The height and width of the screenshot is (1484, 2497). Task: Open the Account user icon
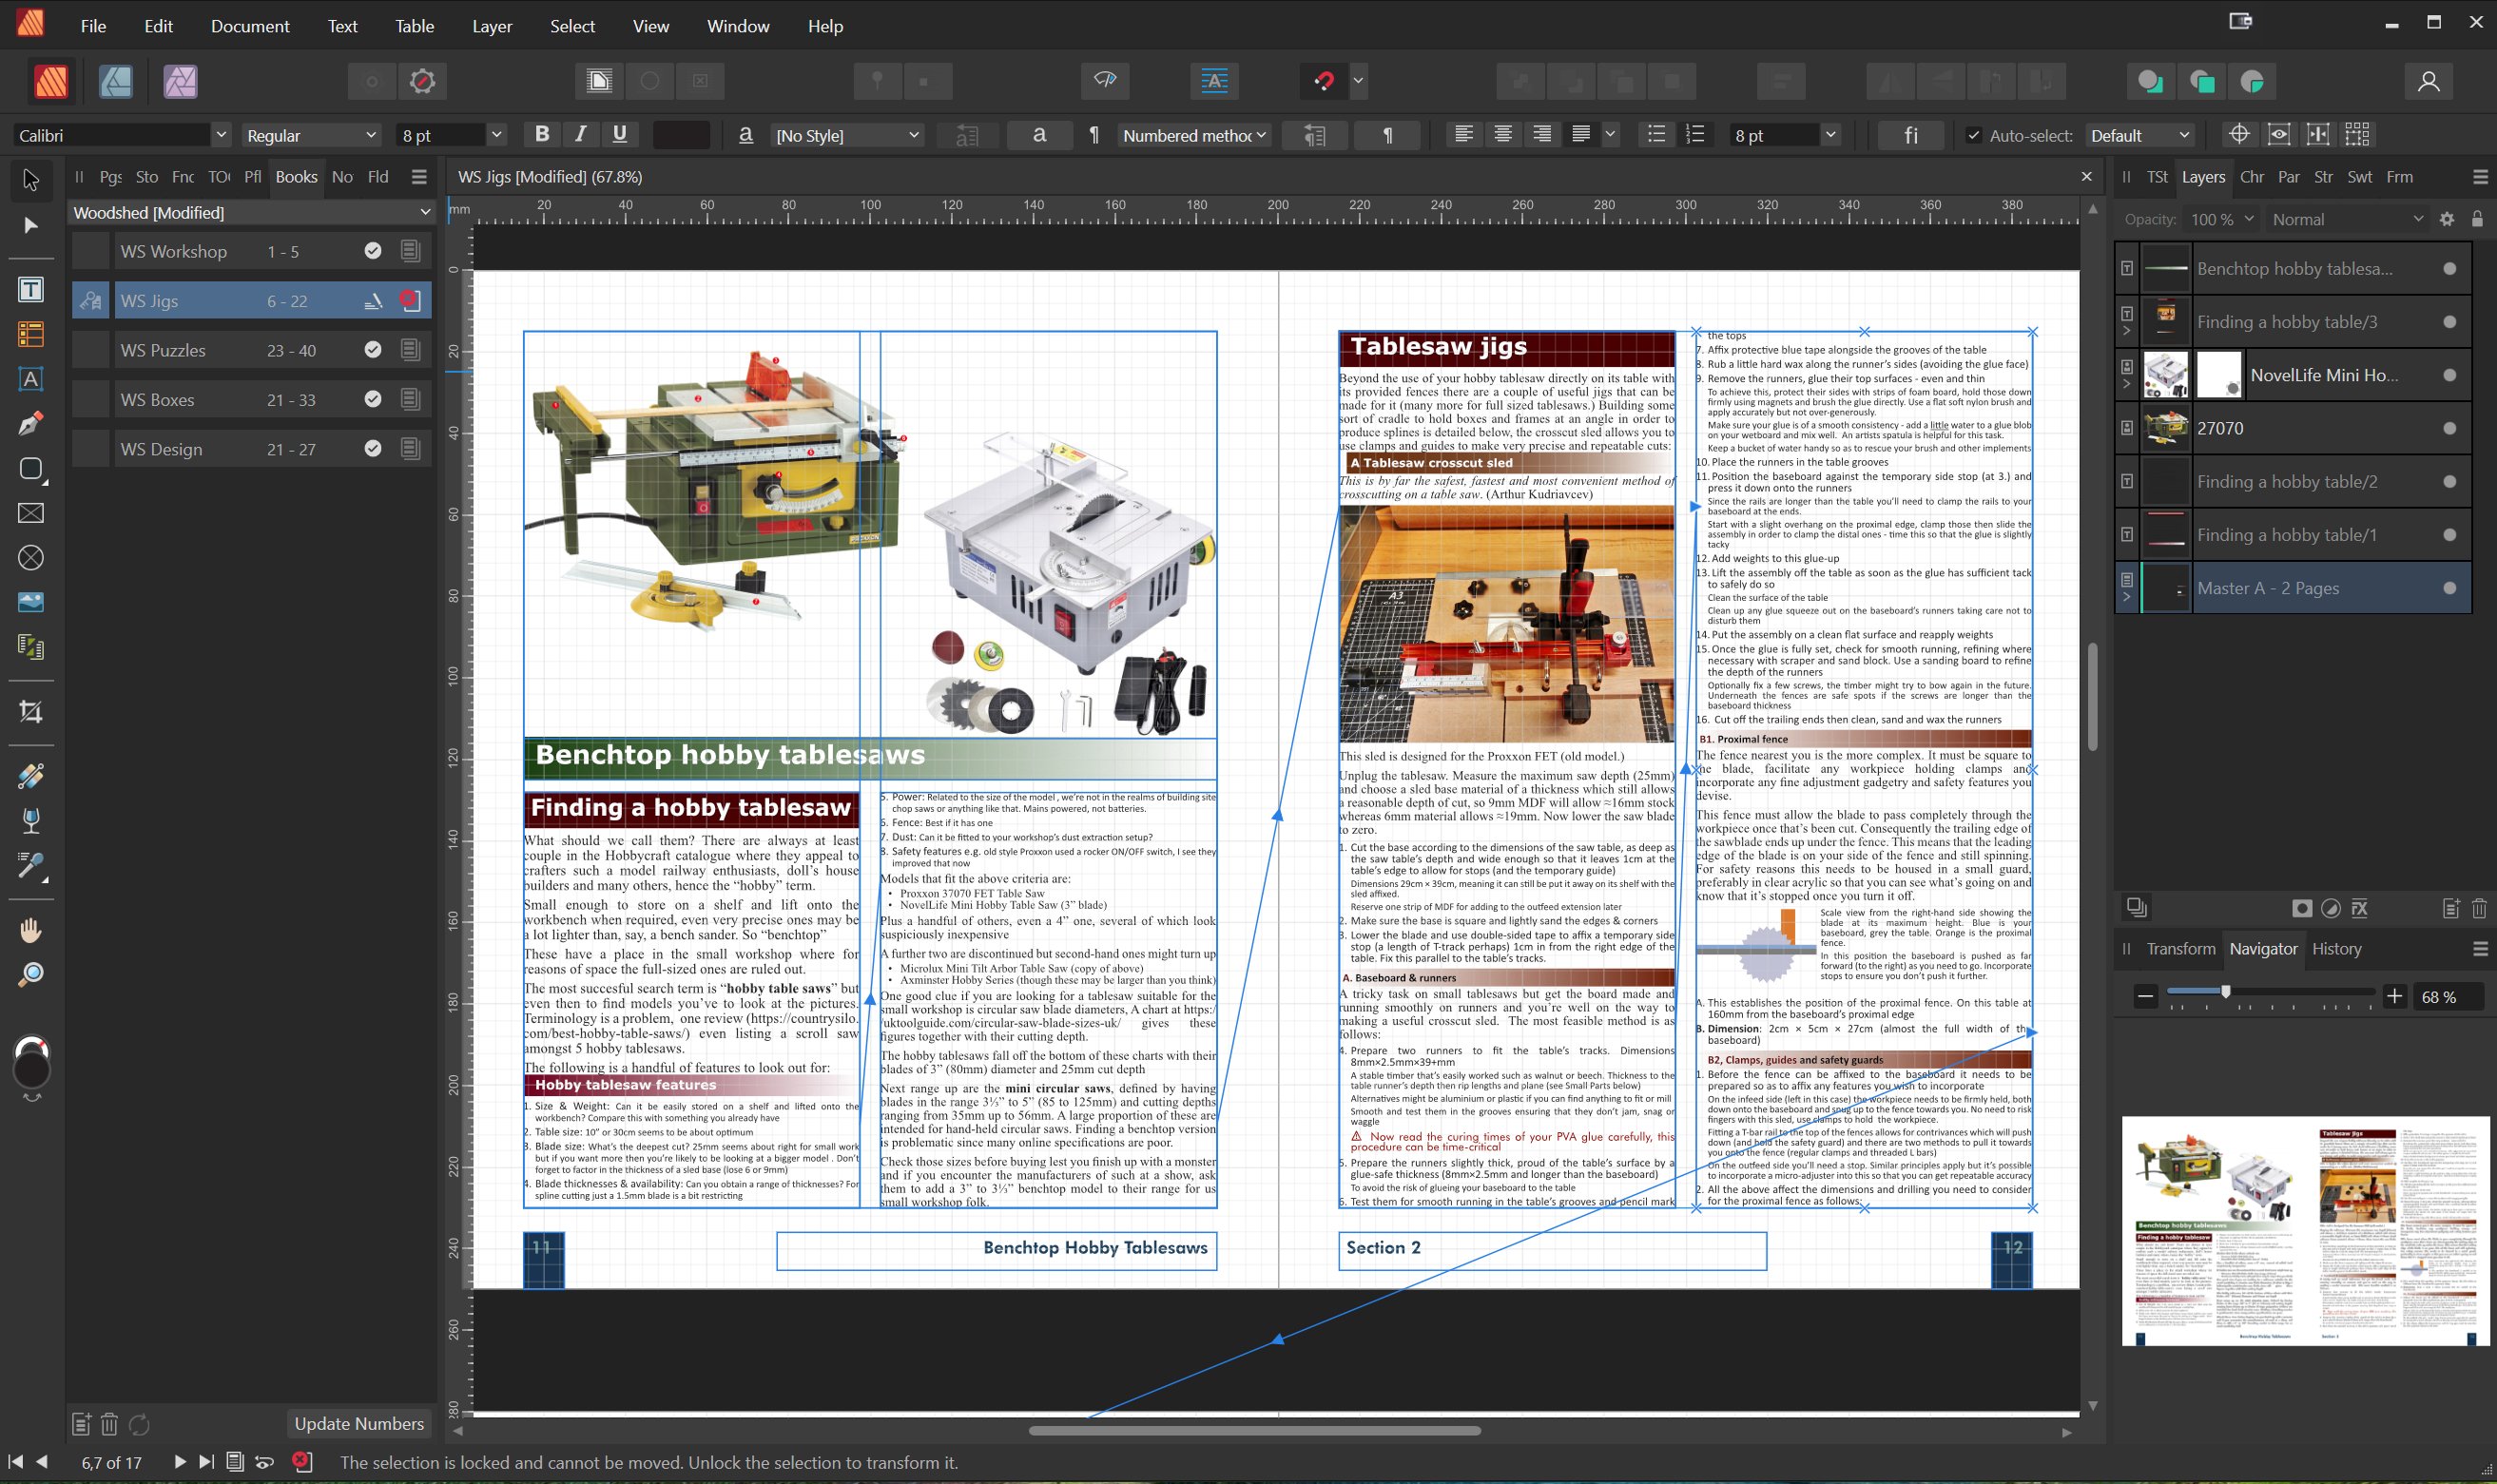coord(2428,81)
